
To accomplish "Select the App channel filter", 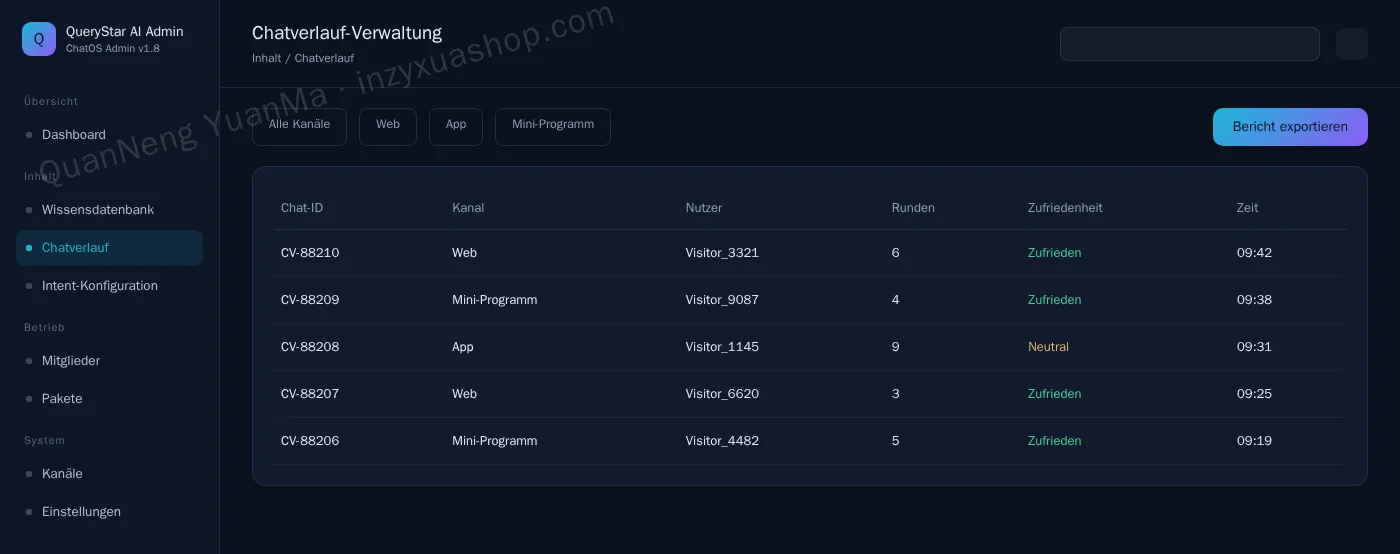I will click(x=456, y=127).
